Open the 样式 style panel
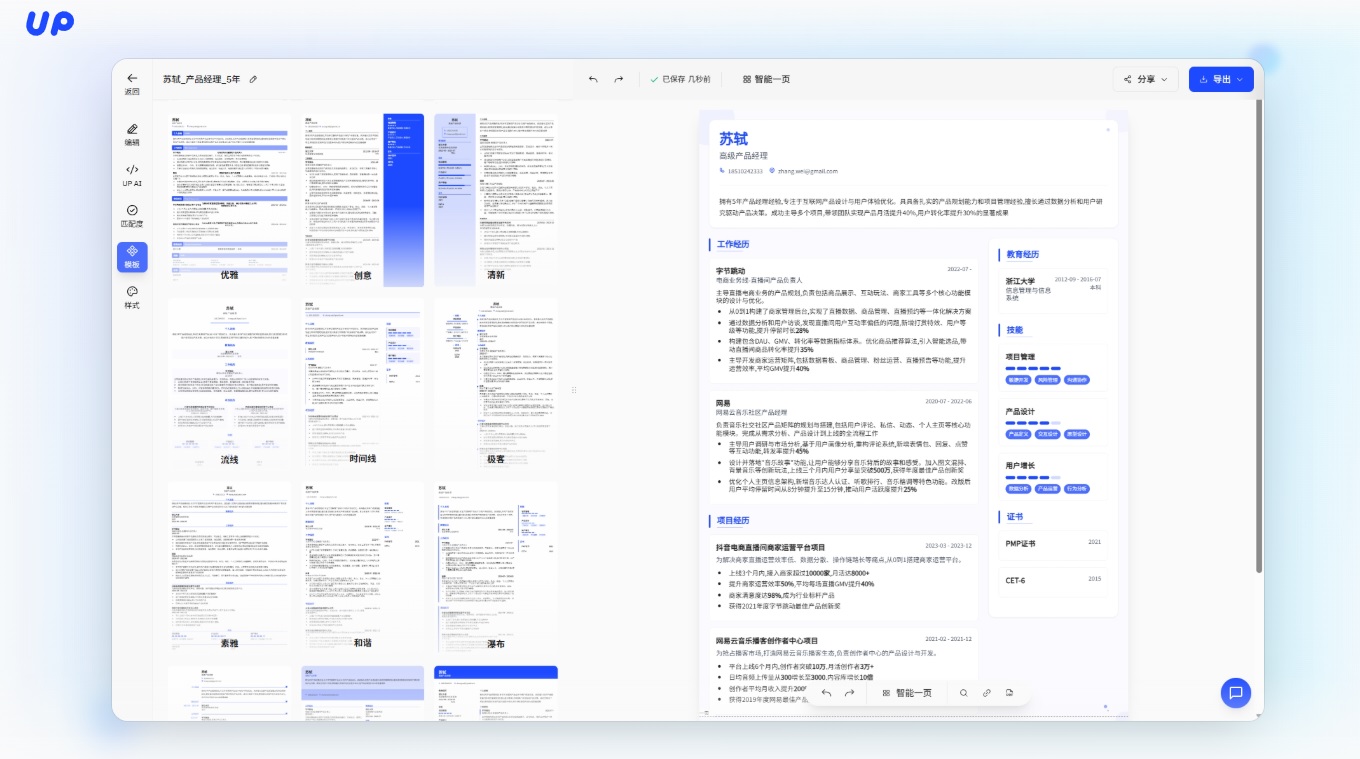 tap(132, 297)
